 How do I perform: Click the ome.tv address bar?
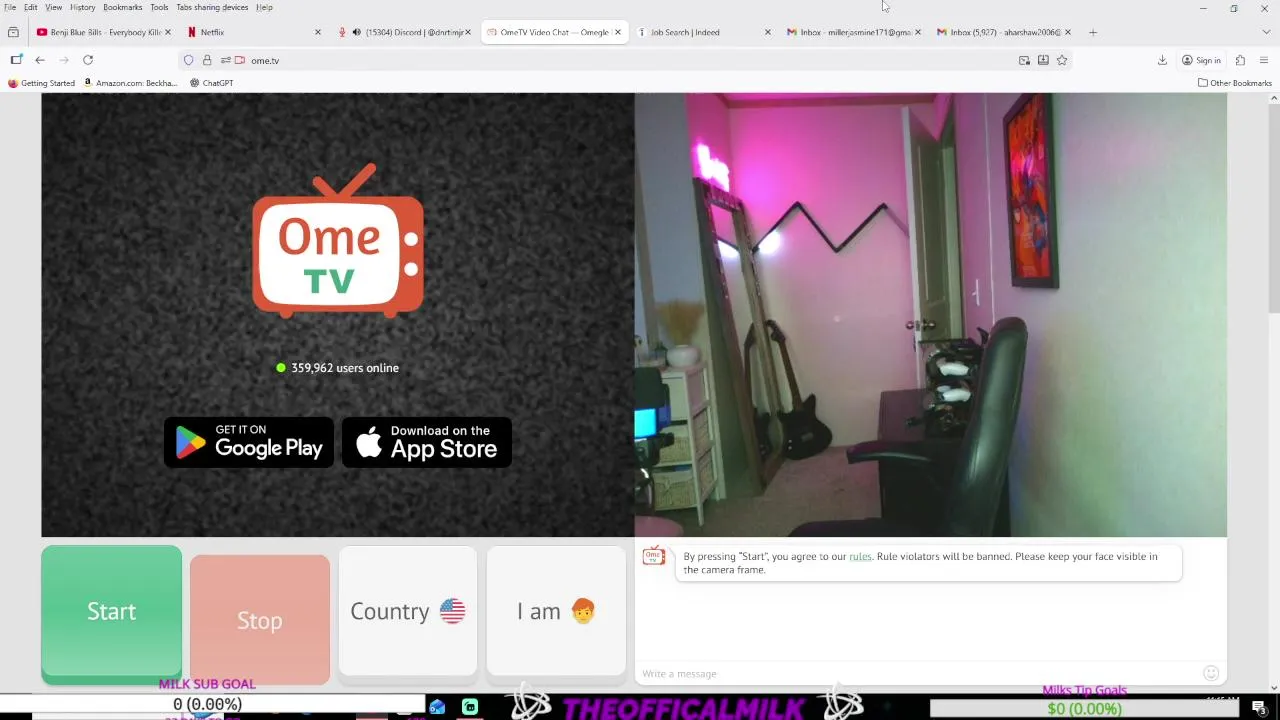(630, 60)
